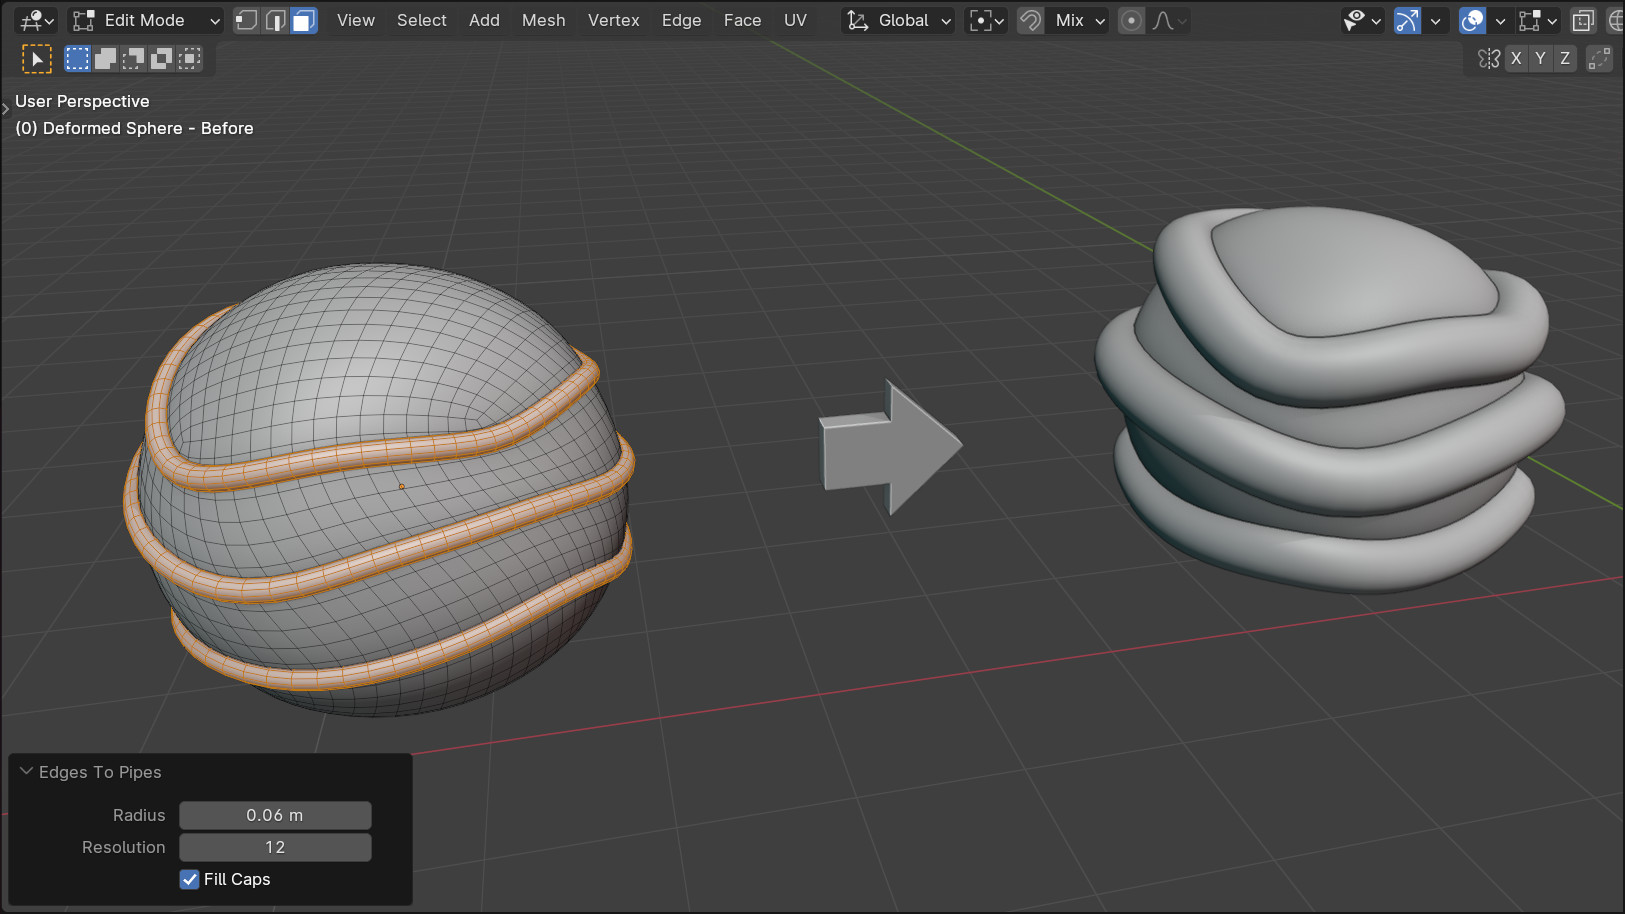Toggle the Fill Caps checkbox

[190, 879]
